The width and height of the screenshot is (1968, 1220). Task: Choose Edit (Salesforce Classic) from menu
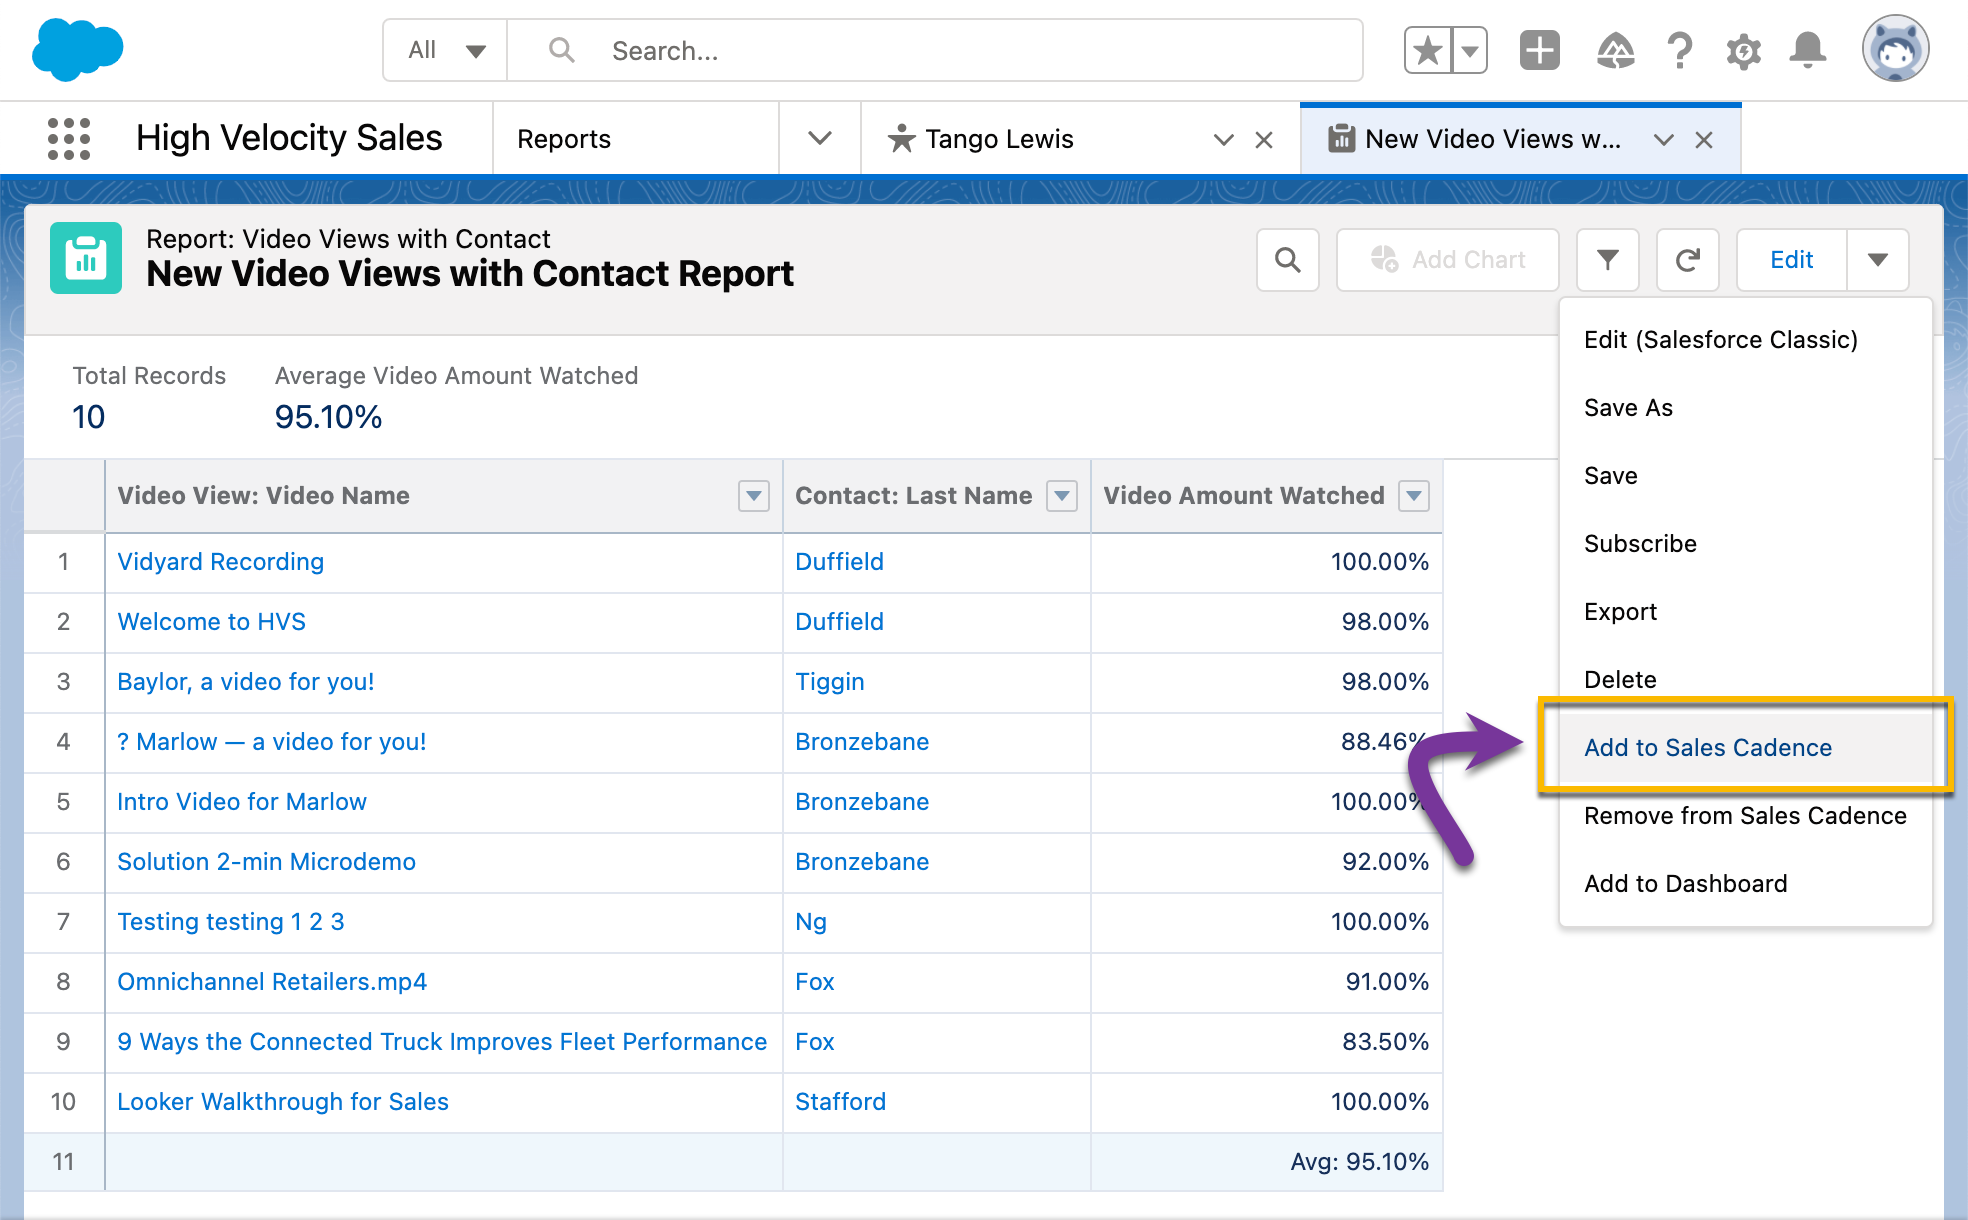coord(1745,340)
